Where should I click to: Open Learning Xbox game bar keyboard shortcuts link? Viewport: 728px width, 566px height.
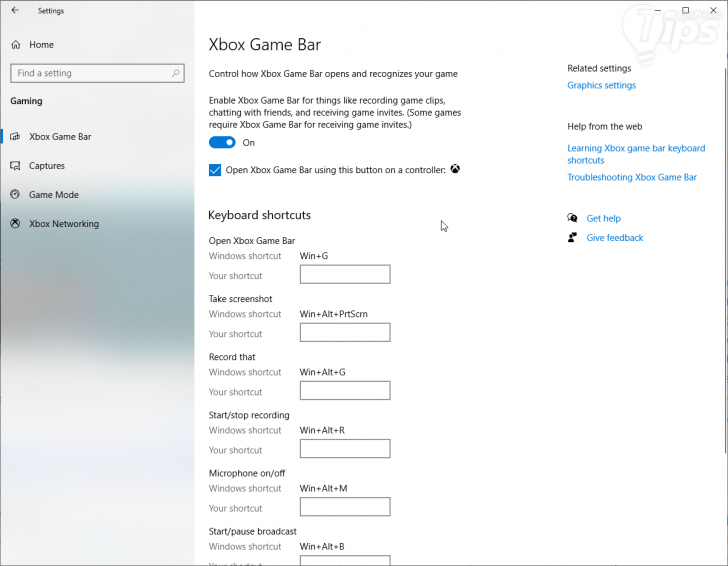(636, 154)
